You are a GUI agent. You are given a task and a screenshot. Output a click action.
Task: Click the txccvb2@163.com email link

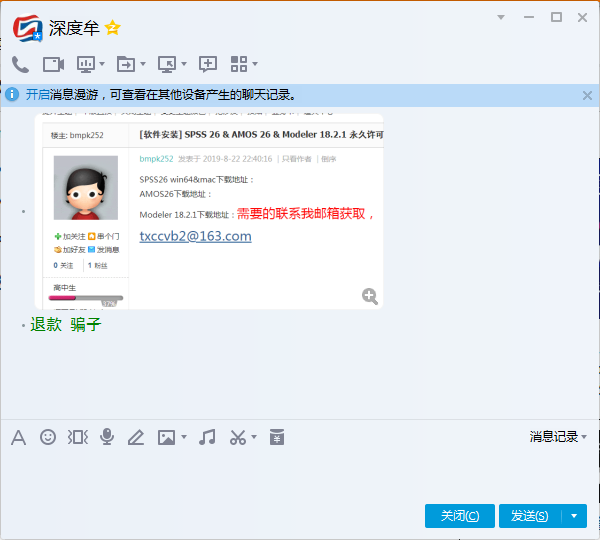pyautogui.click(x=195, y=236)
